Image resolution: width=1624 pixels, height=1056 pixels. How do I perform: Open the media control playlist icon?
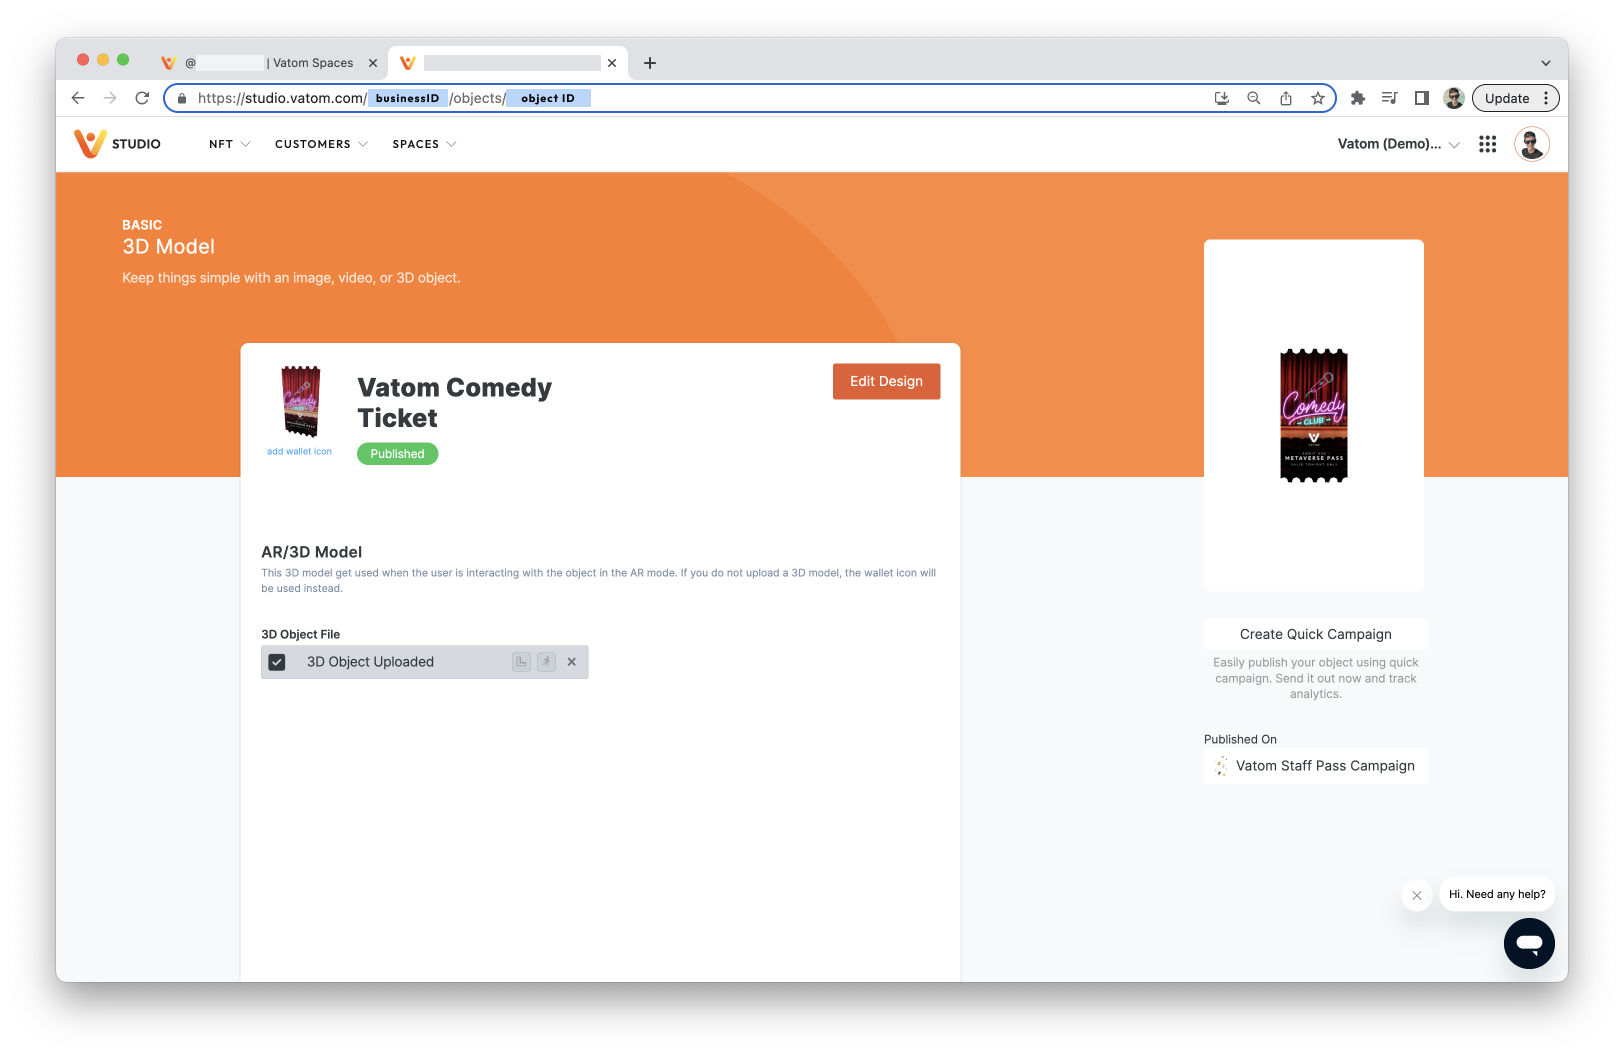(1389, 98)
